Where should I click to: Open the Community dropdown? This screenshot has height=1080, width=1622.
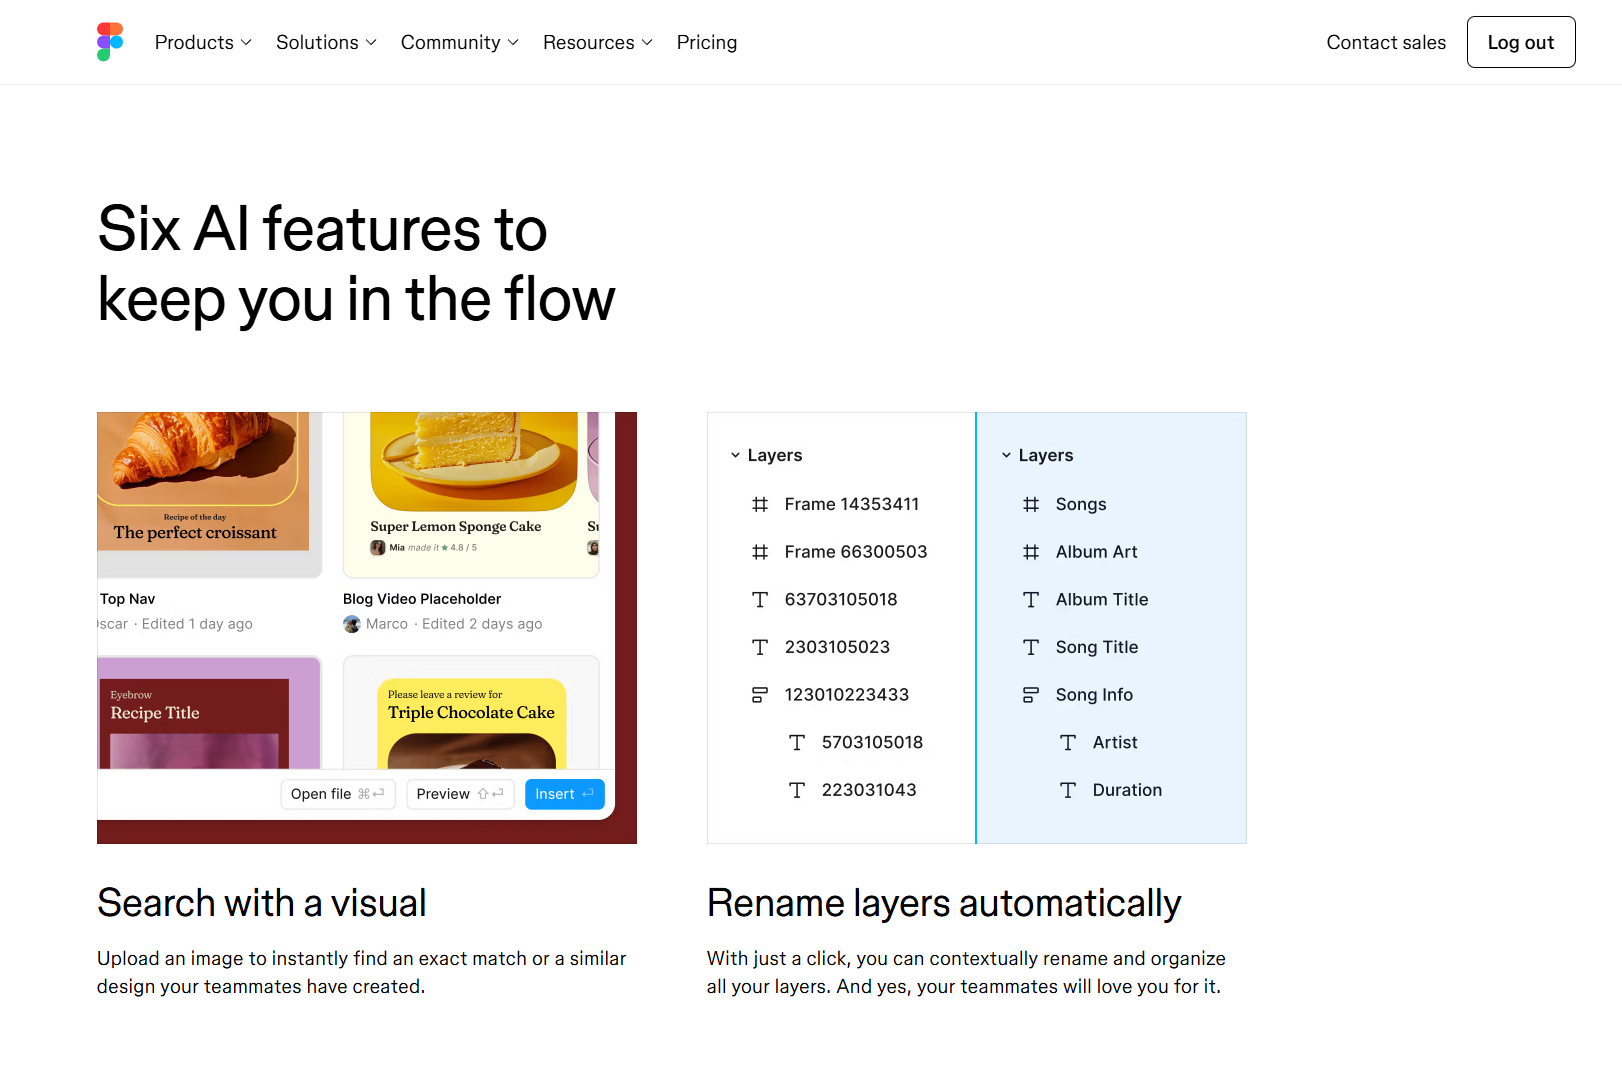click(x=459, y=42)
